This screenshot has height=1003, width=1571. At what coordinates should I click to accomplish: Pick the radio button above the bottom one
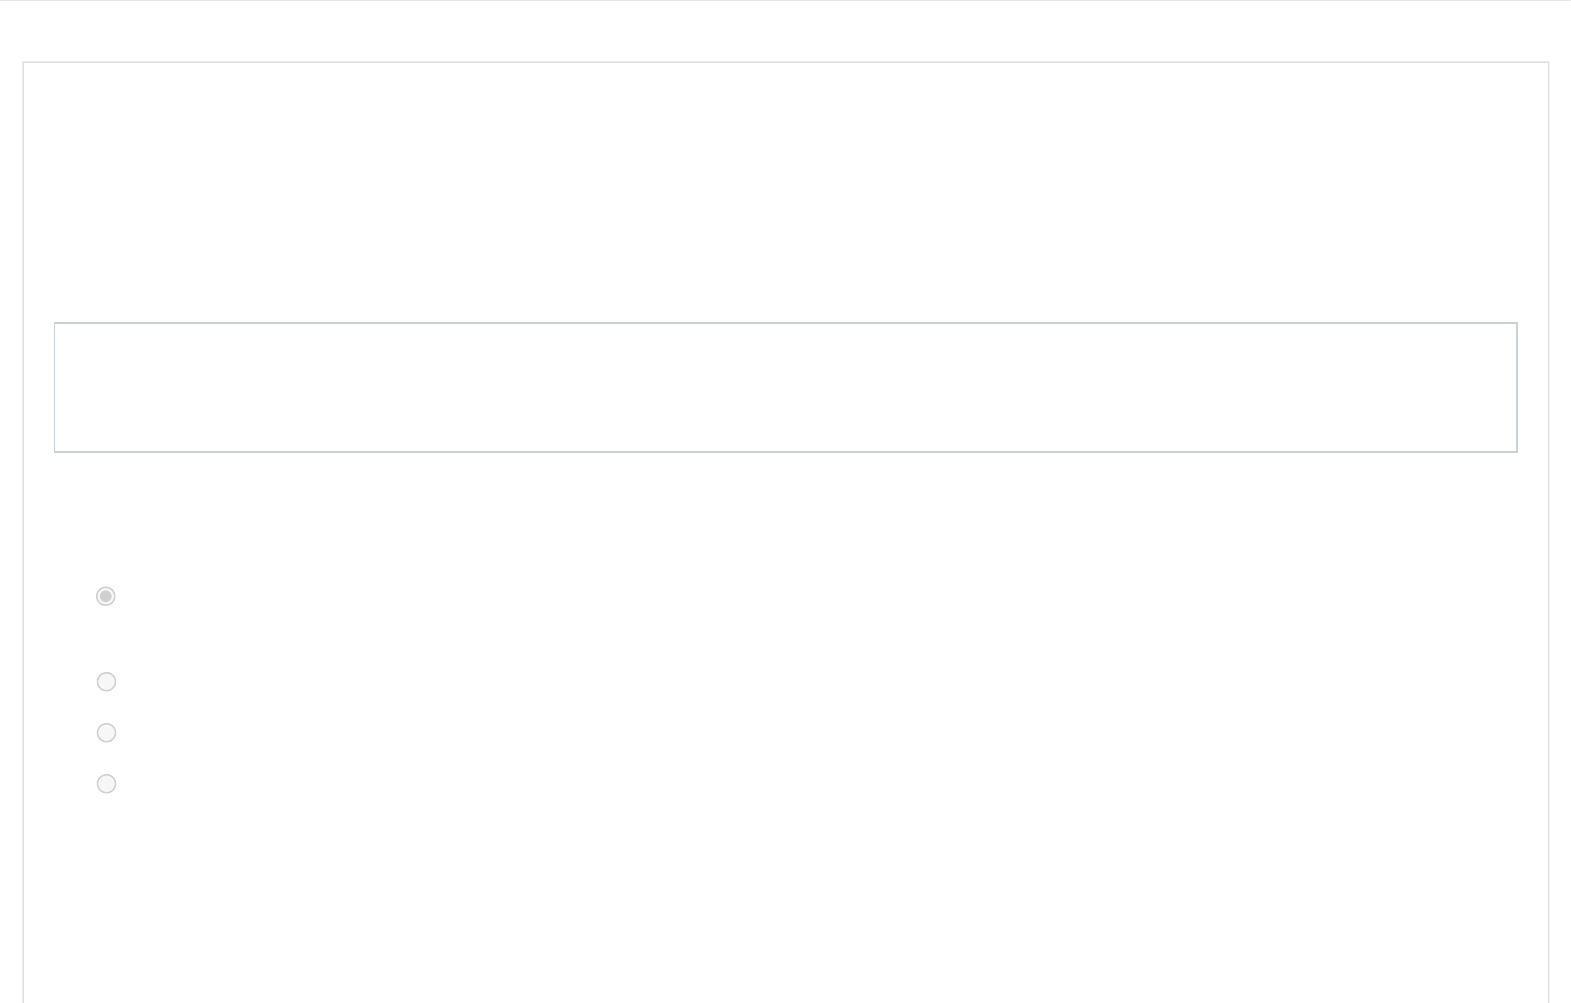[x=106, y=733]
